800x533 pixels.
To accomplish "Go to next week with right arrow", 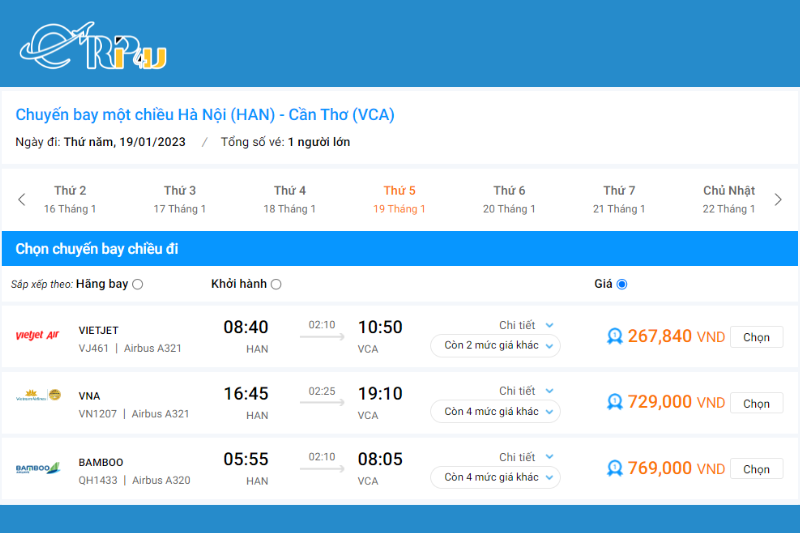I will coord(778,199).
